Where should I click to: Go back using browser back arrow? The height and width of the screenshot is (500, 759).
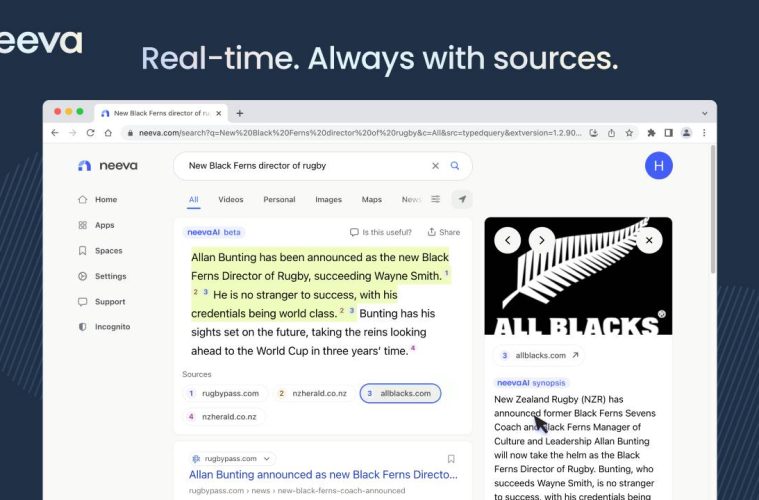coord(55,133)
